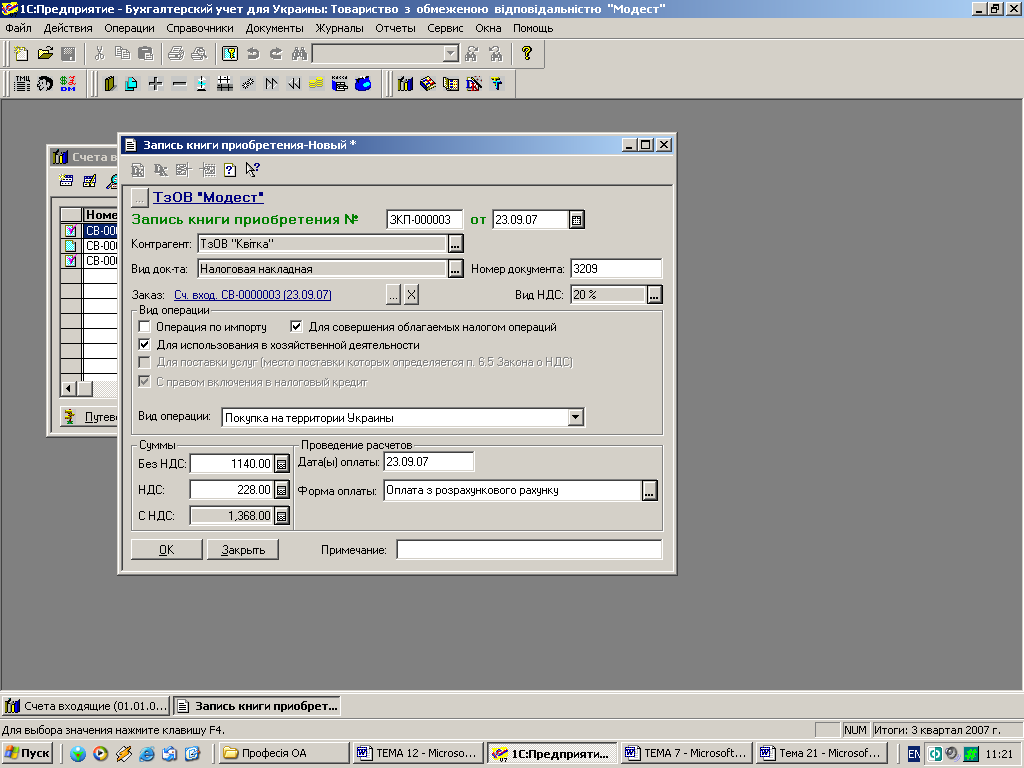Click the Undo arrow icon in the toolbar
The width and height of the screenshot is (1024, 768).
coord(253,54)
